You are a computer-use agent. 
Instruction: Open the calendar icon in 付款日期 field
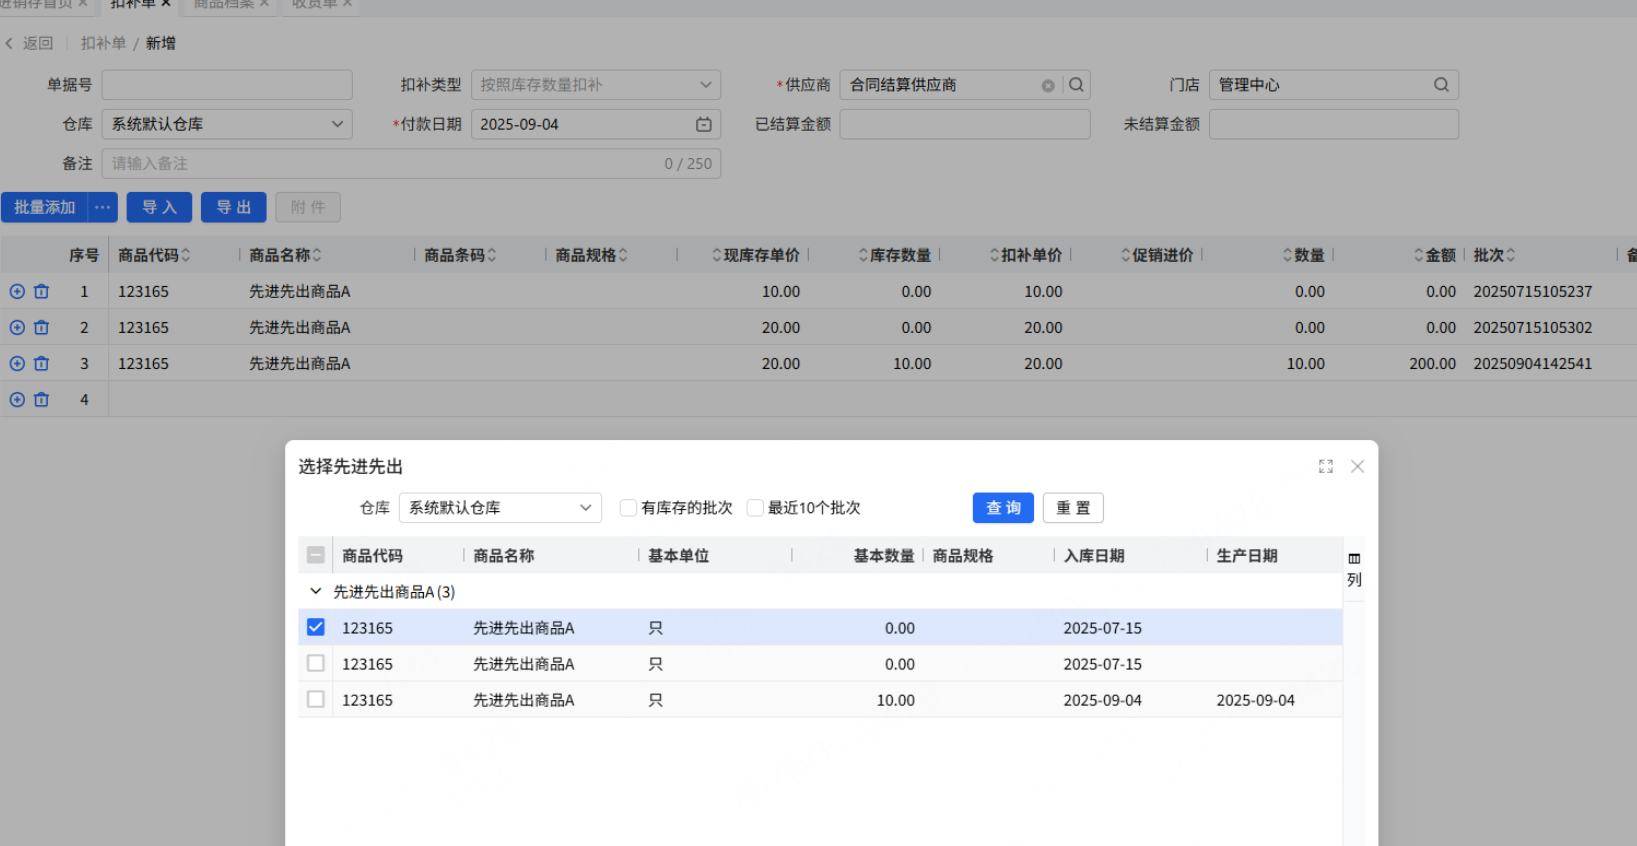click(x=703, y=125)
